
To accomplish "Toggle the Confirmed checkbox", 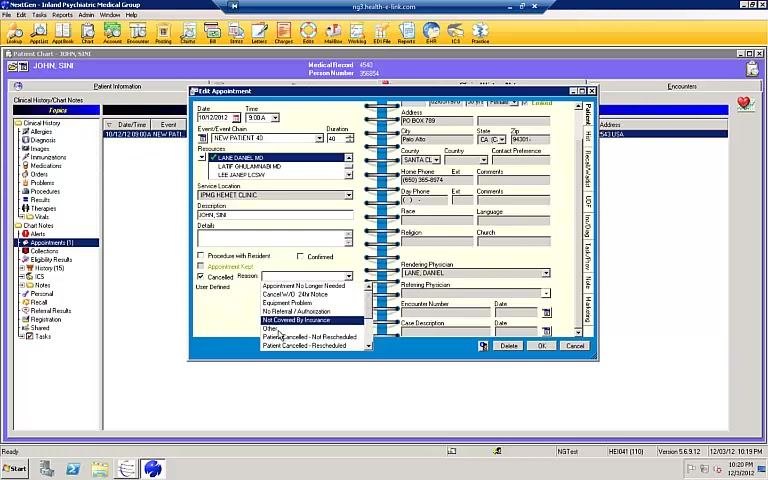I will click(x=300, y=256).
